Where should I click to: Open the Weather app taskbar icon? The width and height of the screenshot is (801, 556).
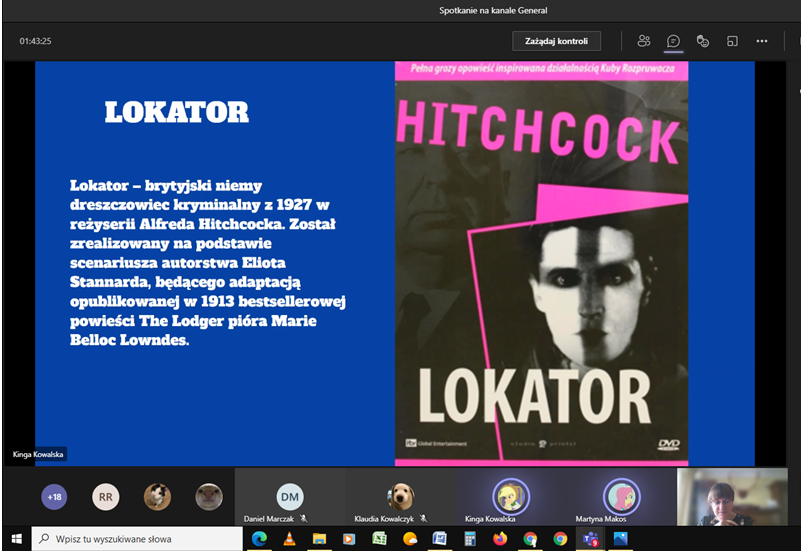(410, 539)
